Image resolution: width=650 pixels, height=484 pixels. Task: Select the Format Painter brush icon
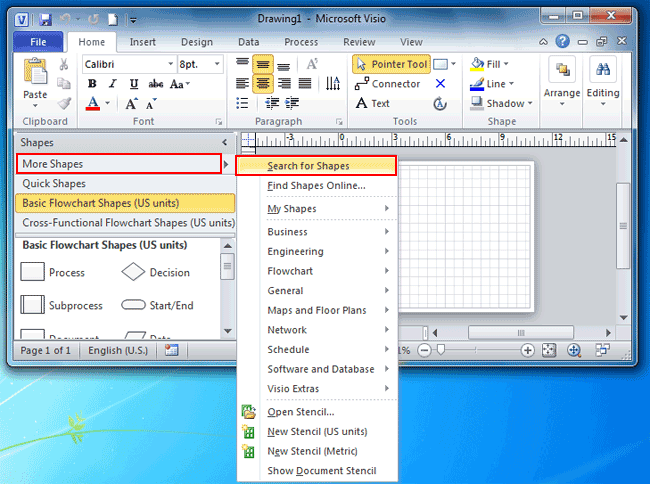[64, 103]
